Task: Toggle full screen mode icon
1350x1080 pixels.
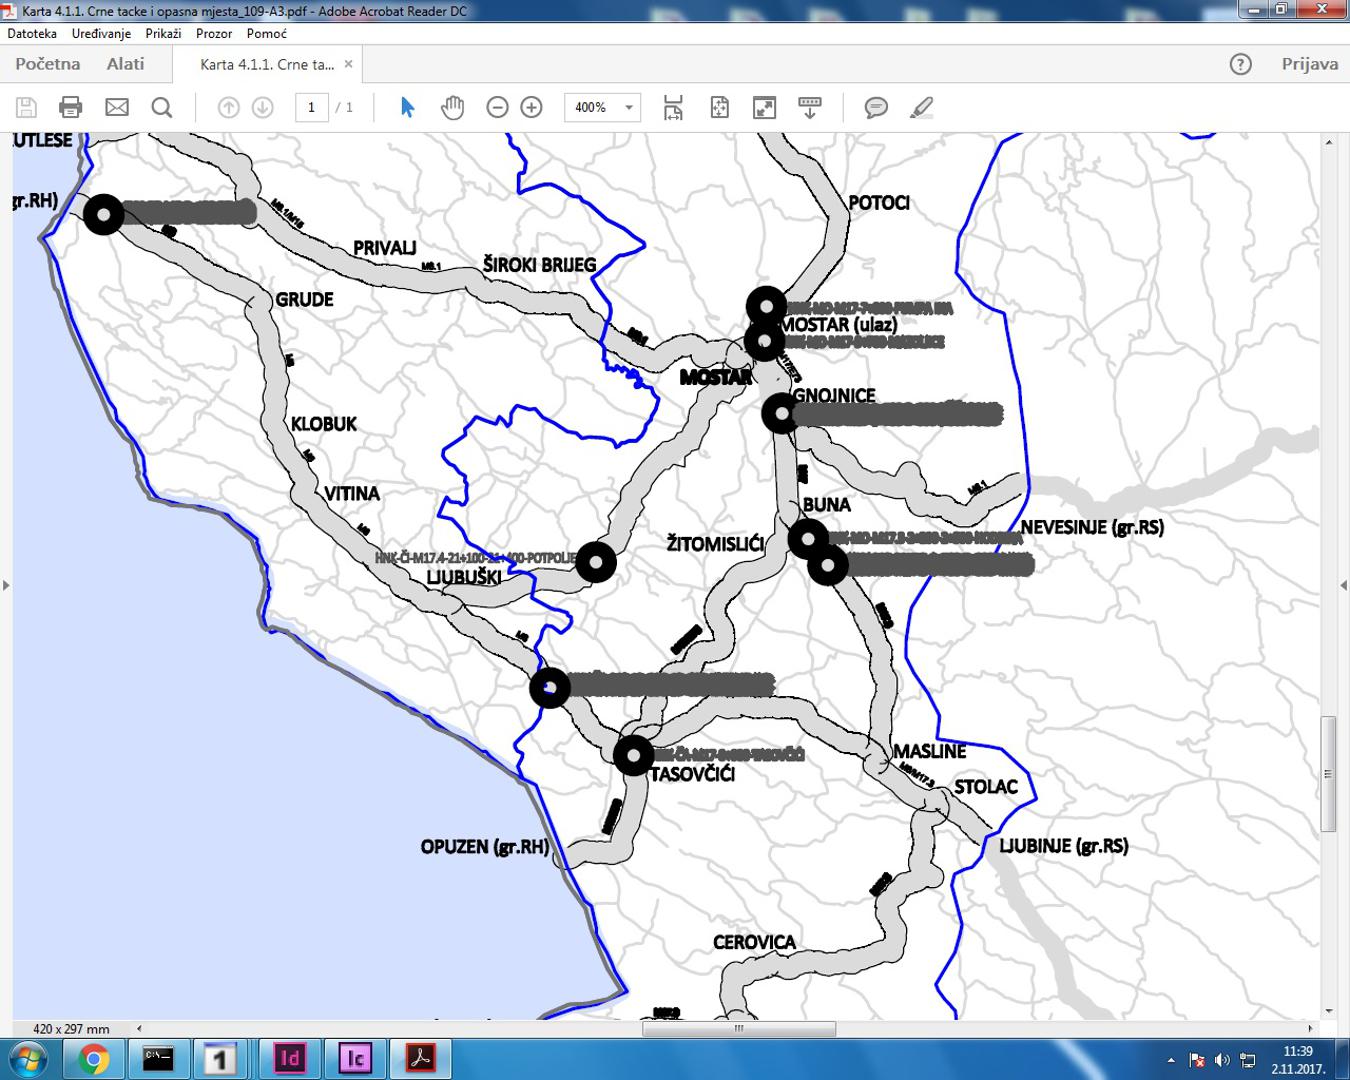Action: 764,107
